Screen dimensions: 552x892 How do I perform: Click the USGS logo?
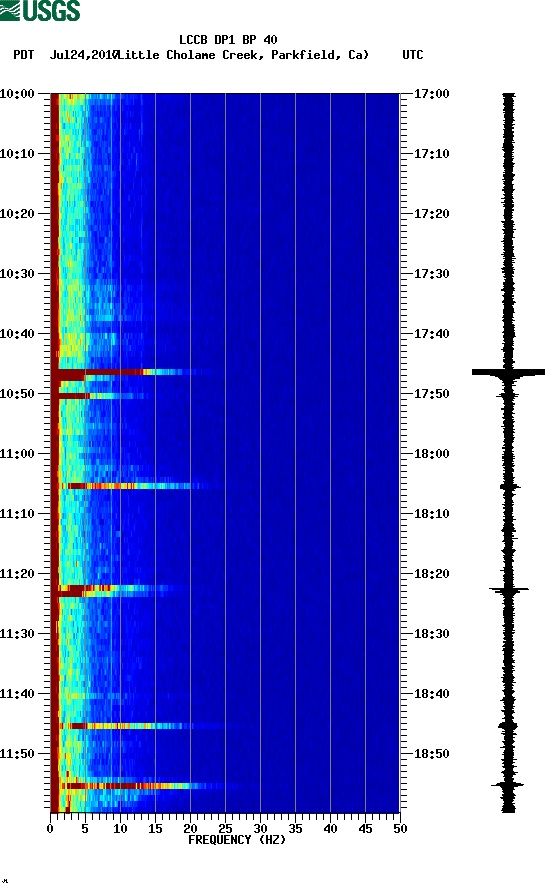[x=40, y=10]
